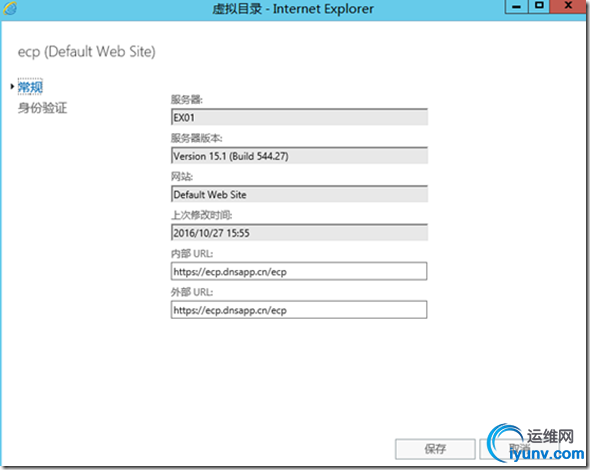
Task: Select the 常规 tab
Action: (30, 87)
